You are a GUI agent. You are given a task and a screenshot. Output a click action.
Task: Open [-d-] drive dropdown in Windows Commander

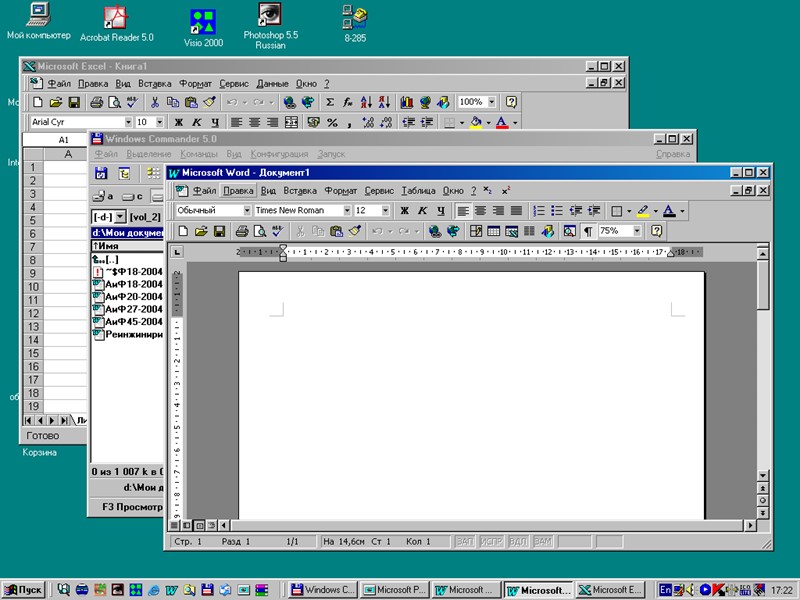click(120, 217)
